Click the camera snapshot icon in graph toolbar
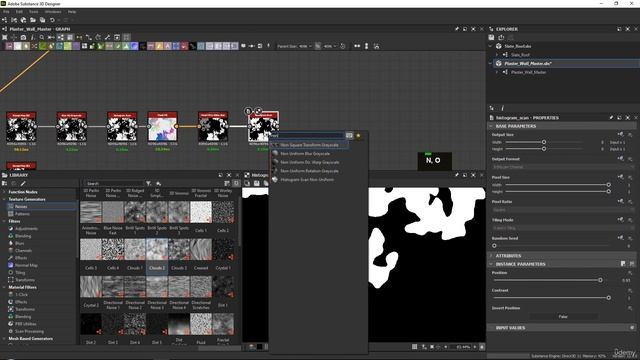The height and width of the screenshot is (360, 640). pos(23,37)
